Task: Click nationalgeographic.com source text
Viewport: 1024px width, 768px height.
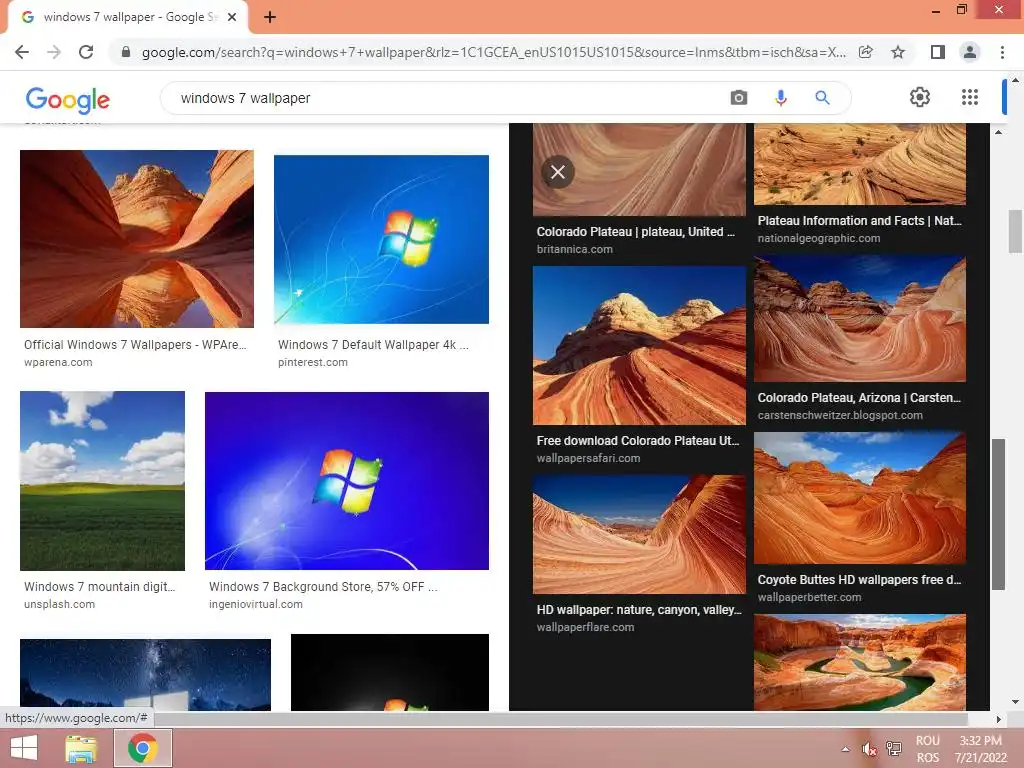Action: (x=819, y=238)
